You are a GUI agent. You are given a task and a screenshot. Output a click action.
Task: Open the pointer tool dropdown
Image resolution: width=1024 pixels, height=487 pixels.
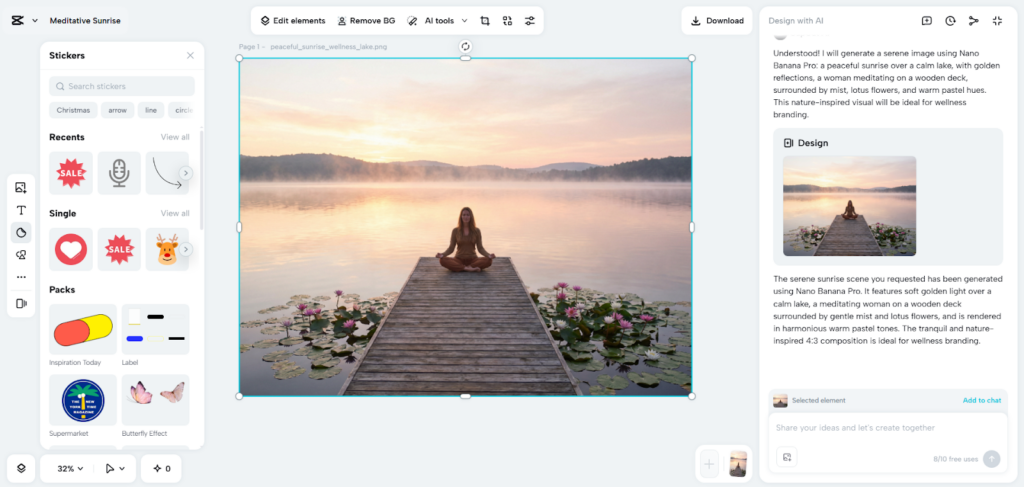115,468
